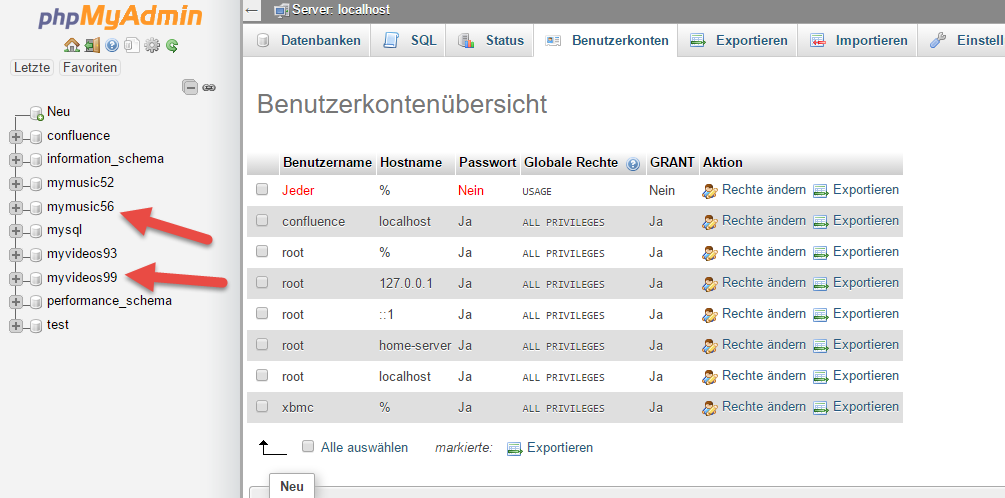1005x498 pixels.
Task: Click left arrow collapse navigation panel icon
Action: tap(252, 10)
